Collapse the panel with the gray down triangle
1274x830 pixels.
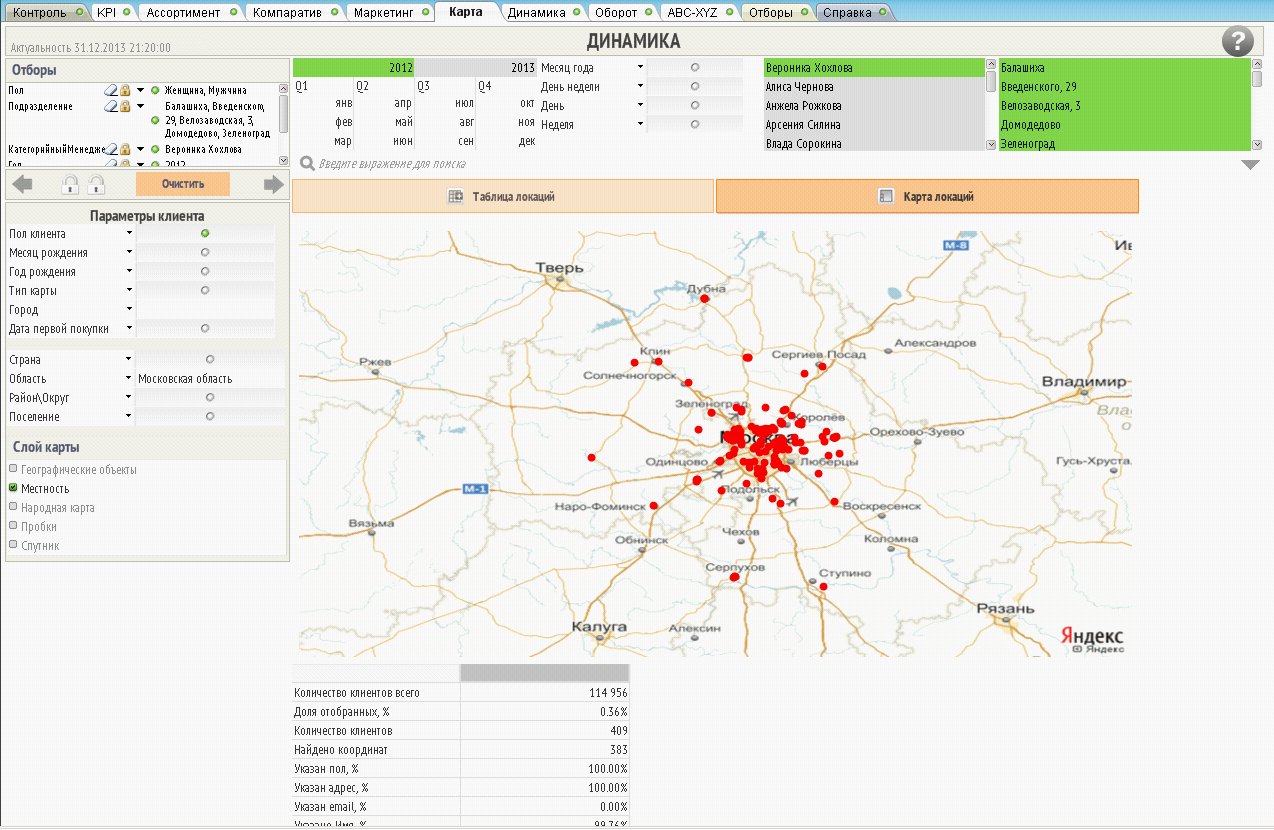point(1250,165)
